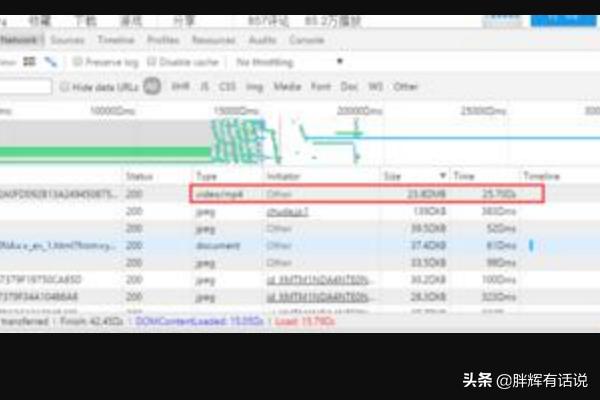Sort requests by the Type column header

click(205, 176)
